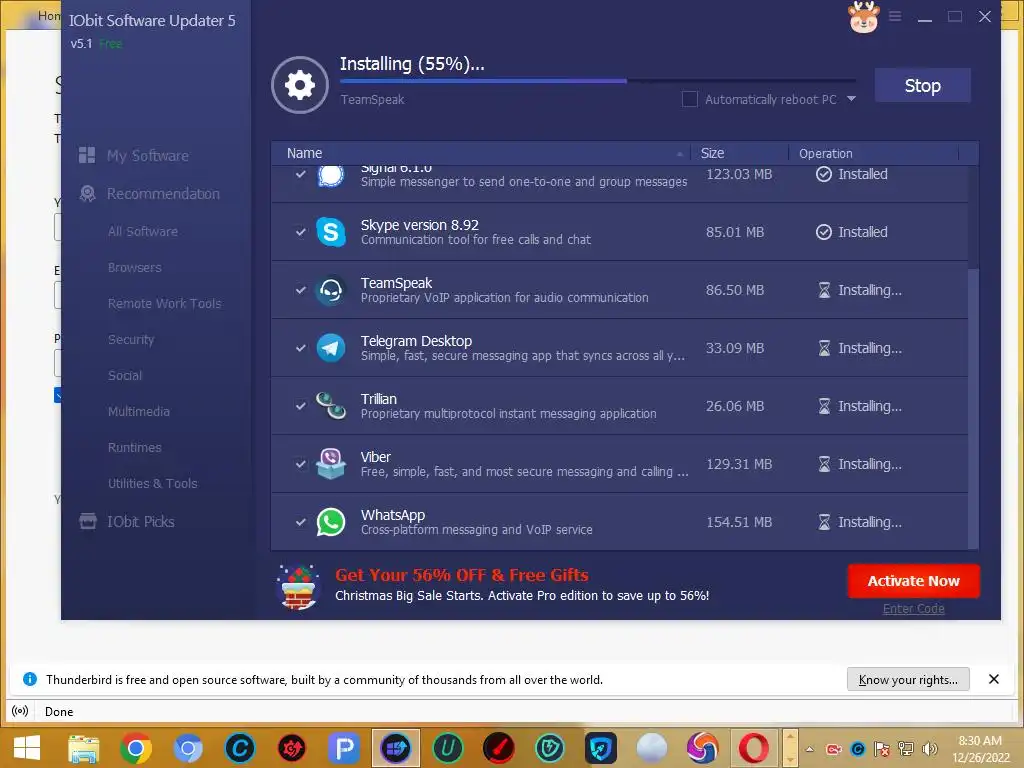This screenshot has height=768, width=1024.
Task: Open the reindeer mascot icon in title bar
Action: click(863, 16)
